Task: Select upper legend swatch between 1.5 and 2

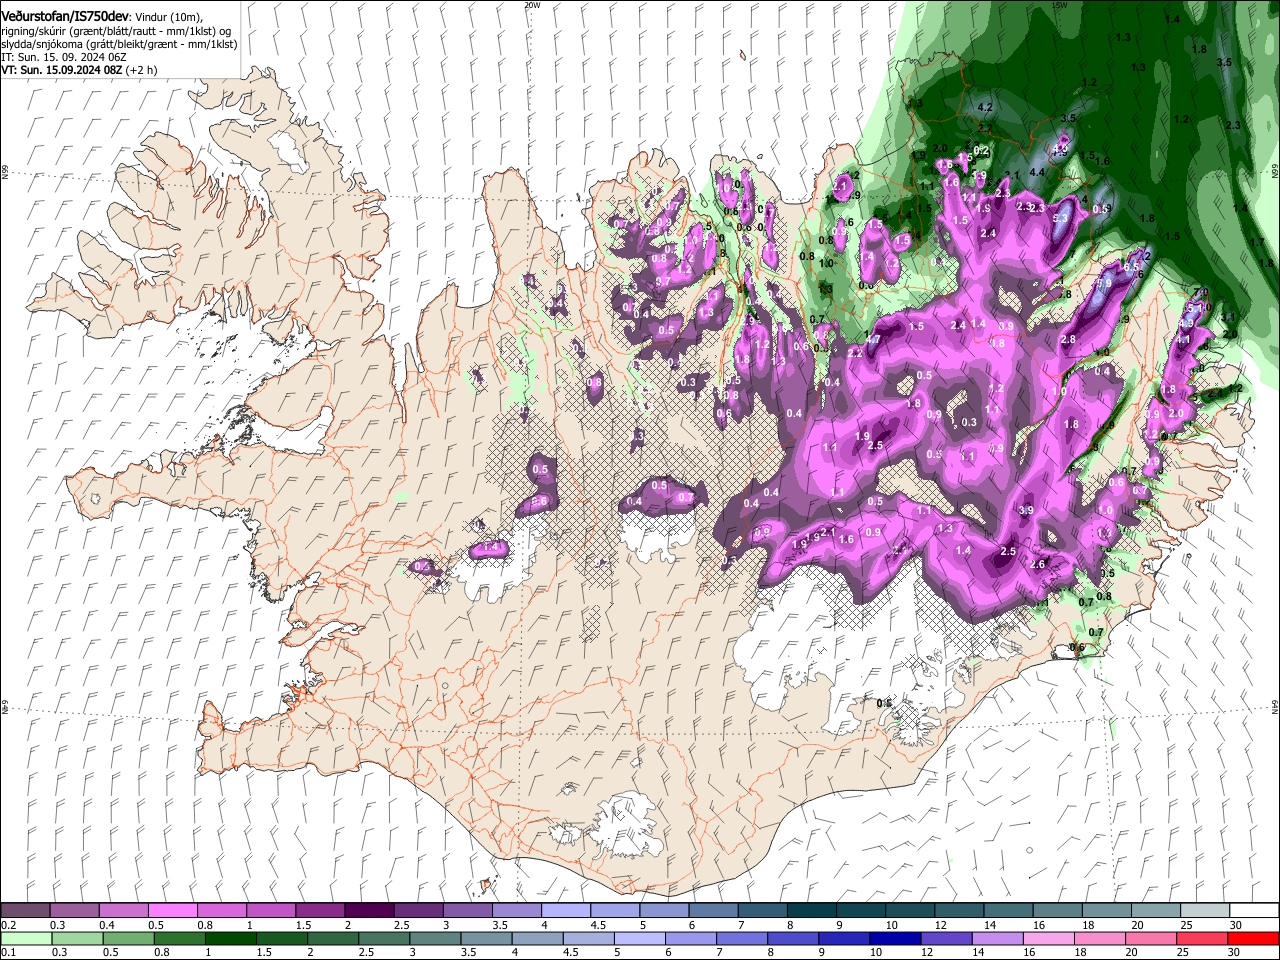Action: 320,911
